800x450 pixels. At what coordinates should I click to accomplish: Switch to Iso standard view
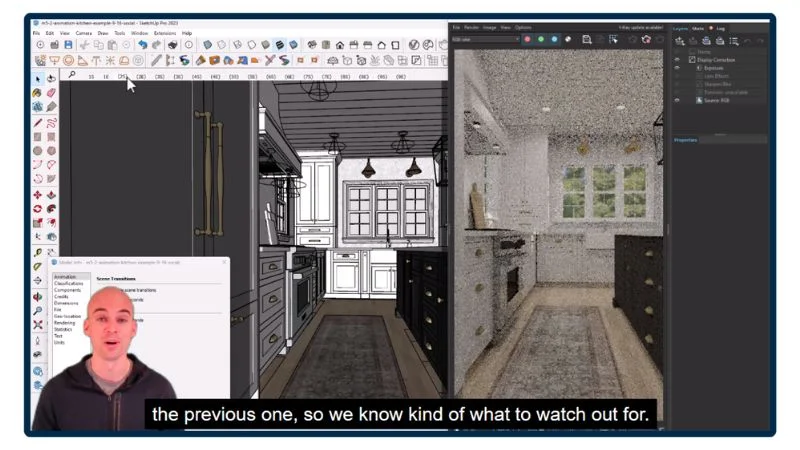[x=312, y=45]
